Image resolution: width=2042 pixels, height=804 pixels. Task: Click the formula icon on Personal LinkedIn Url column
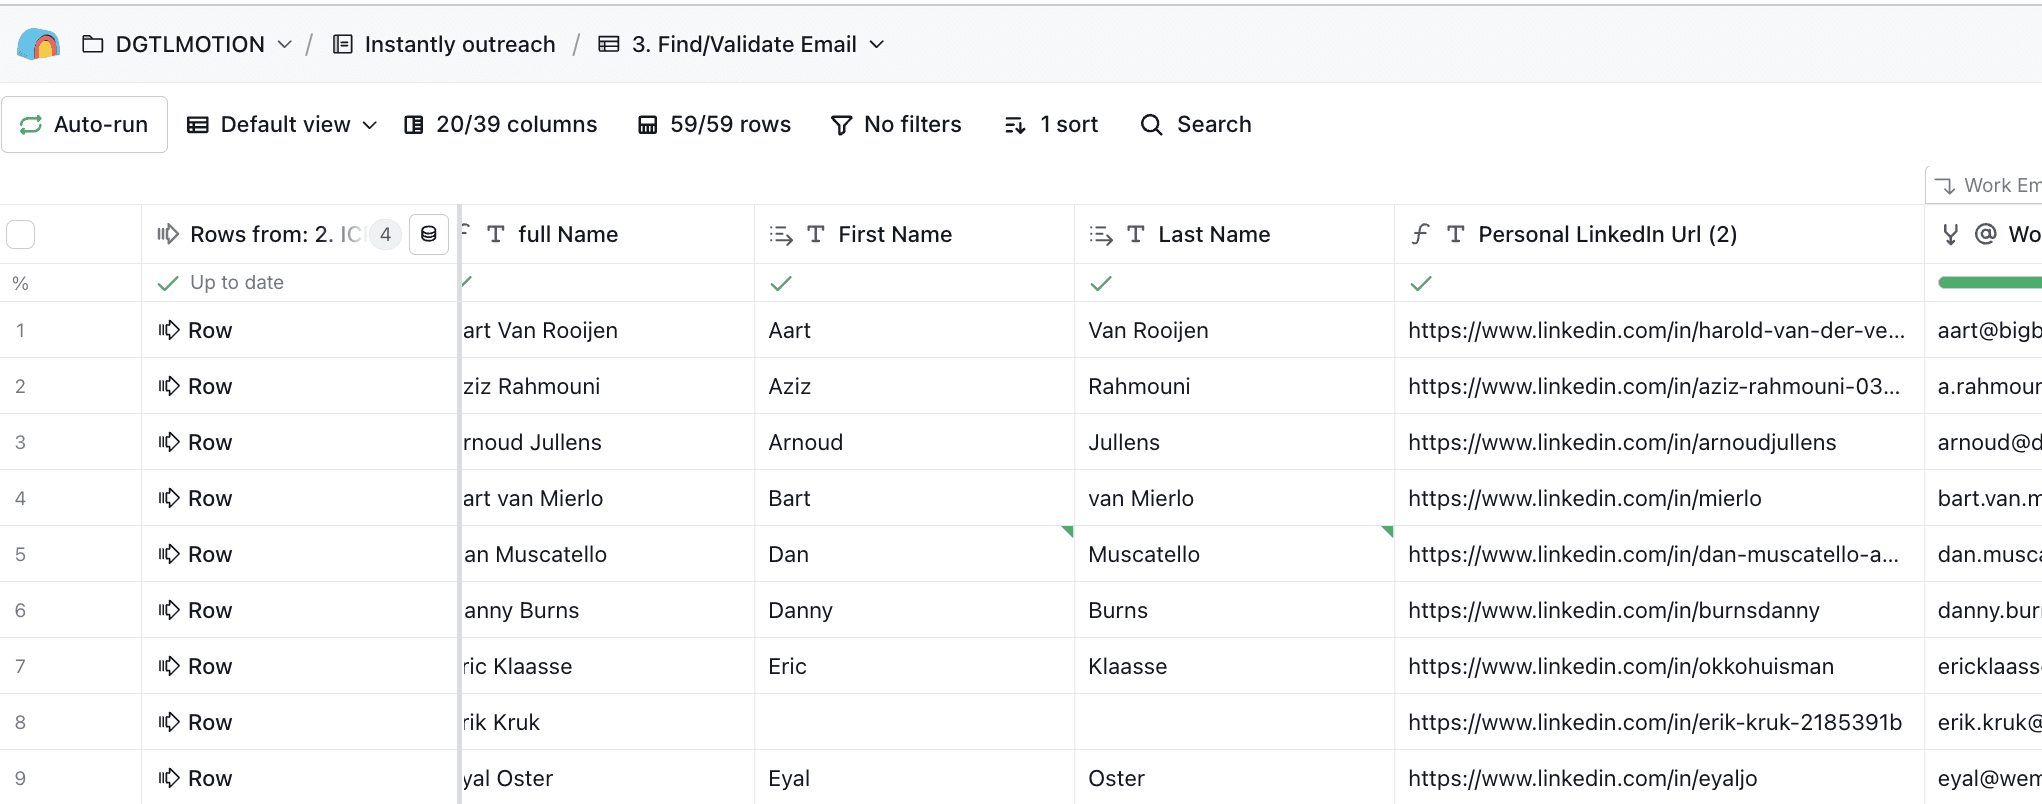pos(1420,234)
